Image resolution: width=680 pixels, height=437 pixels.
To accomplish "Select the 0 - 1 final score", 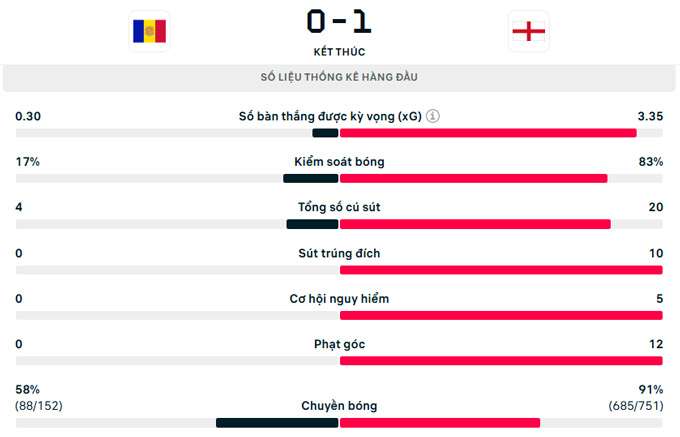I will (x=339, y=22).
